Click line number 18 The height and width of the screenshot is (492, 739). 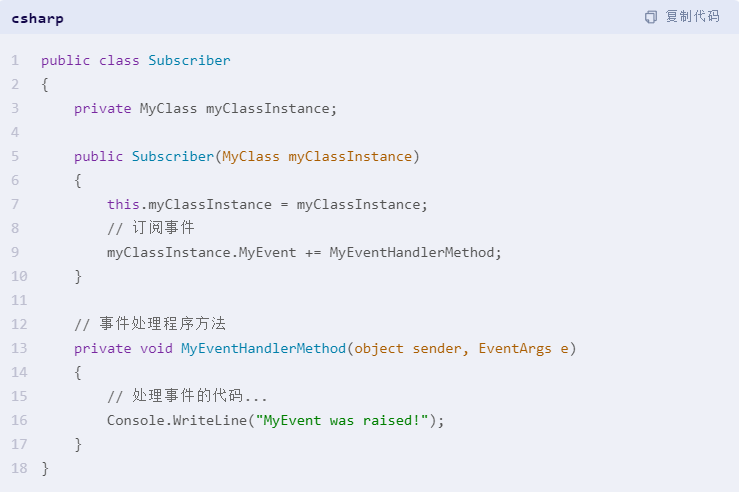[19, 468]
